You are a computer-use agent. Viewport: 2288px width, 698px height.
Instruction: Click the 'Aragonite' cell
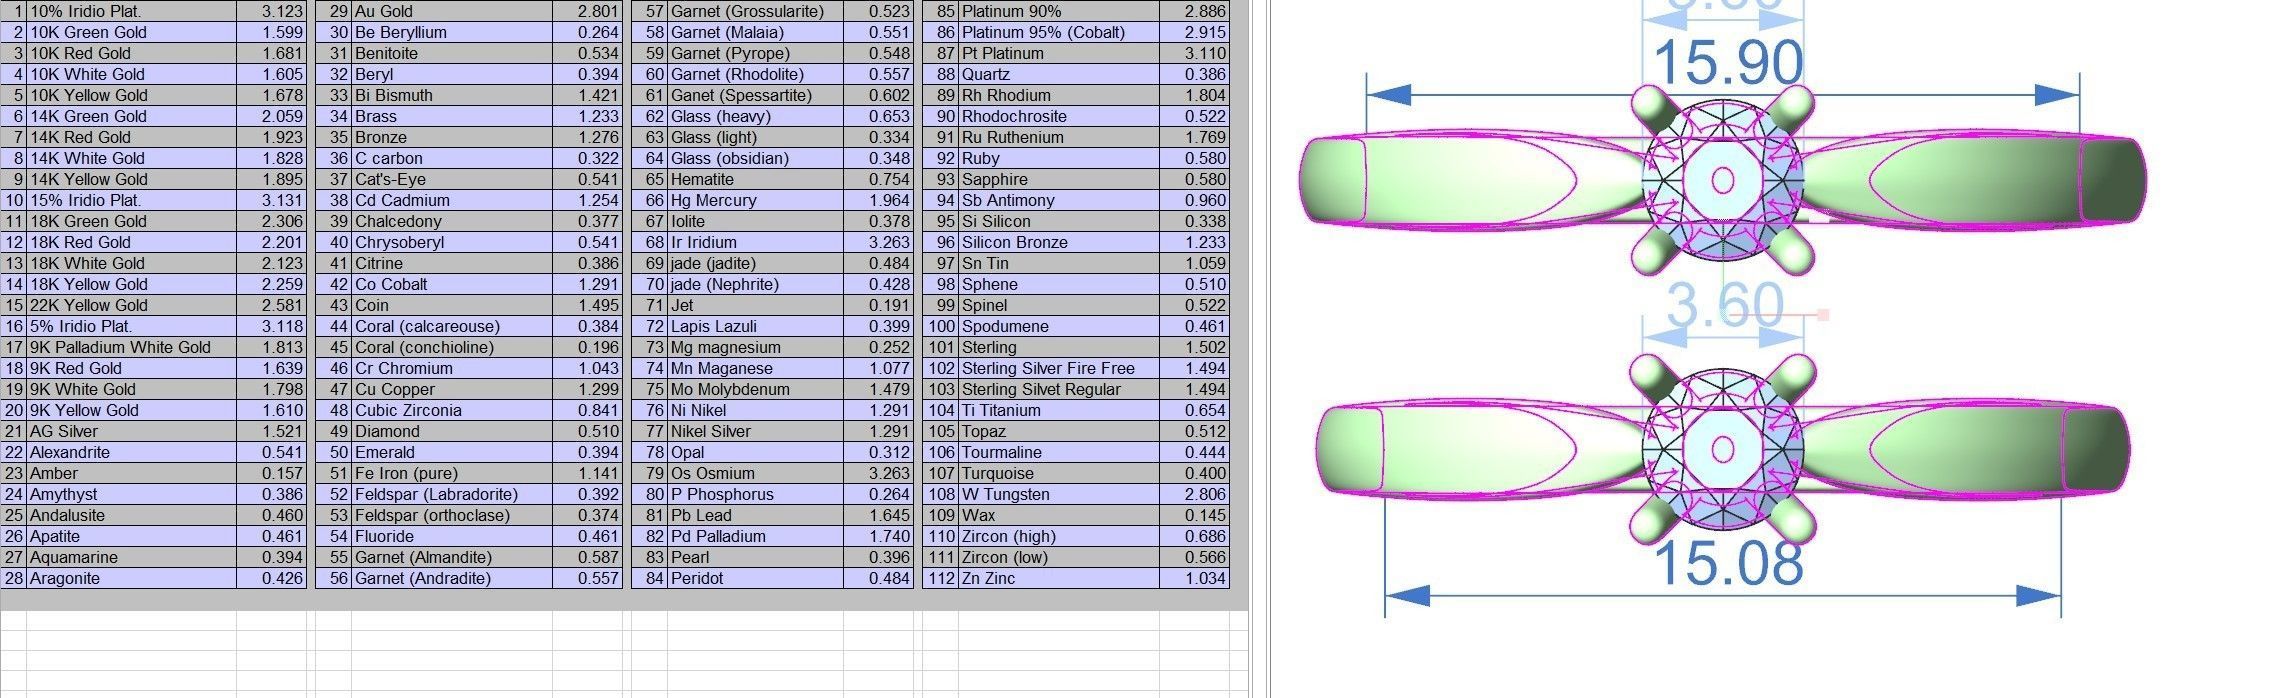131,578
